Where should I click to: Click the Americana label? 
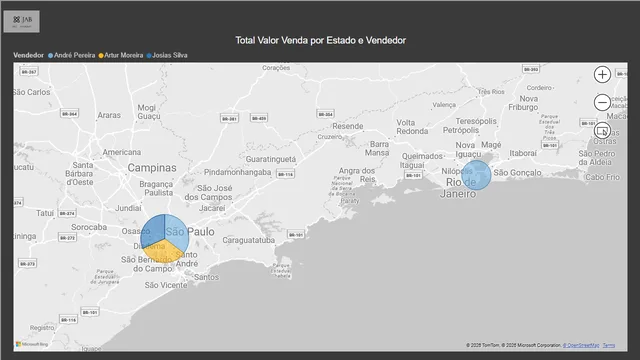(x=122, y=152)
